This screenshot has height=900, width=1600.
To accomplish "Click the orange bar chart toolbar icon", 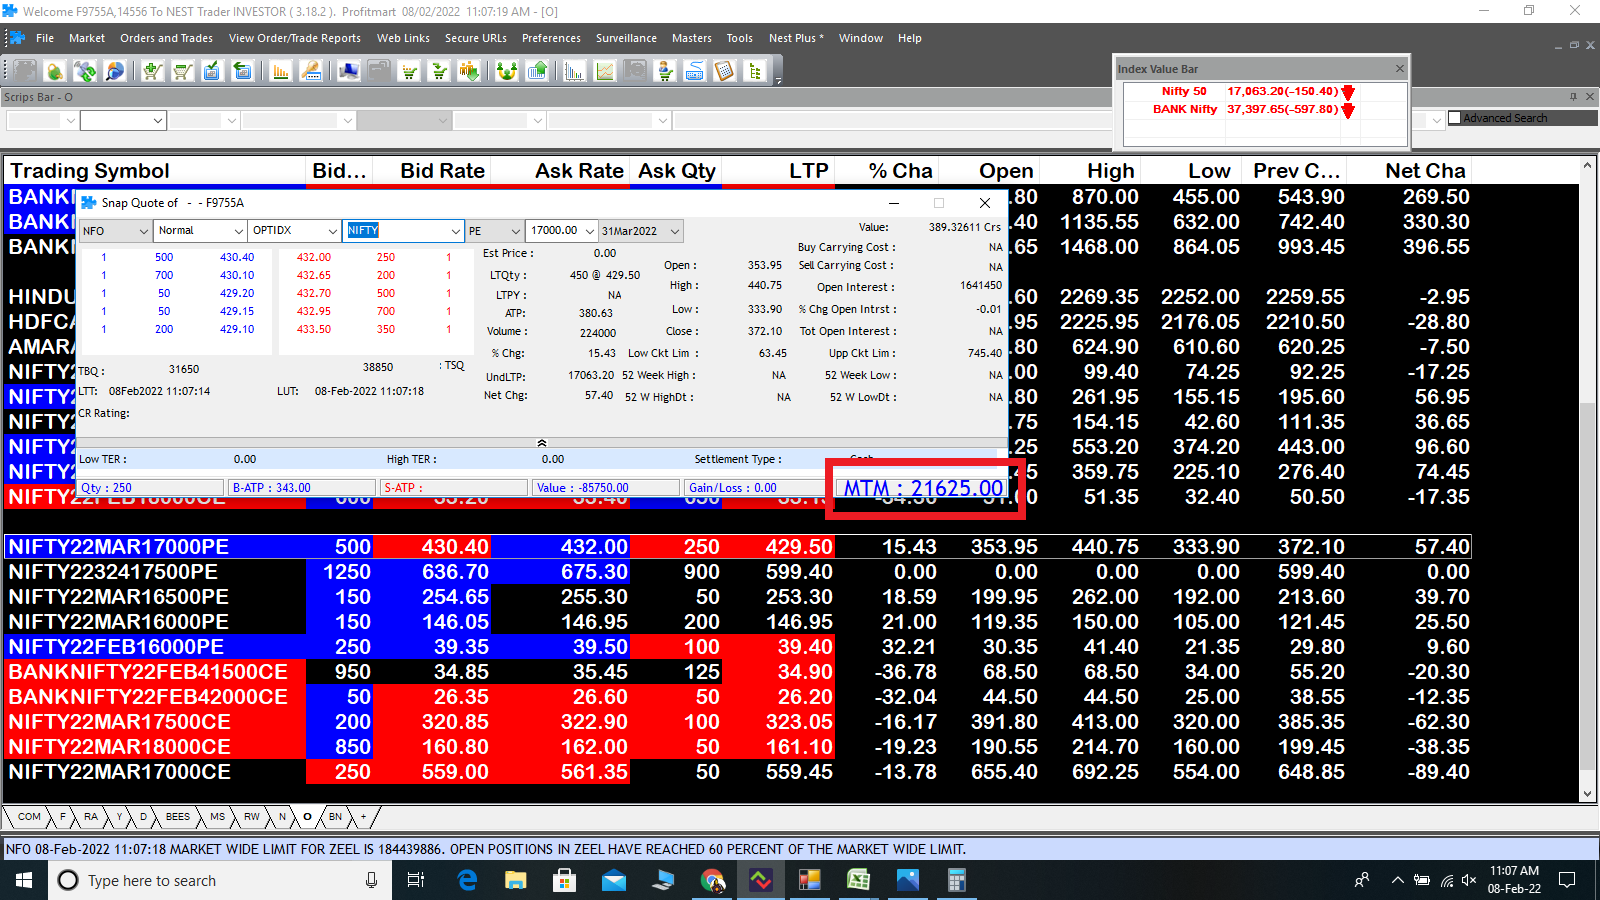I will (x=281, y=71).
